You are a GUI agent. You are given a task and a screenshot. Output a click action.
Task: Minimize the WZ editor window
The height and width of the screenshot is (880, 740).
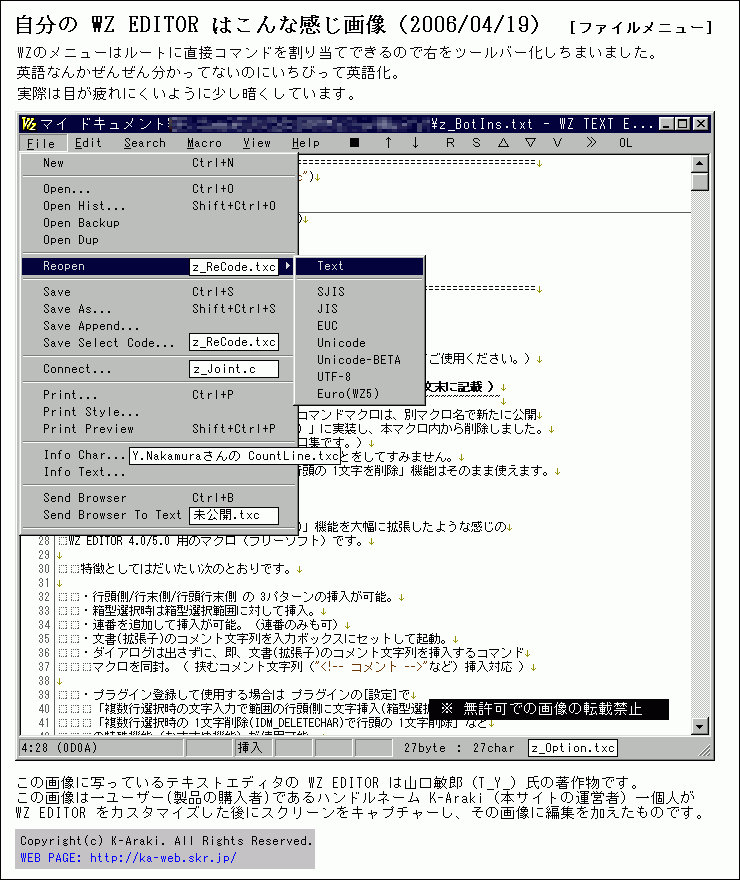tap(666, 123)
